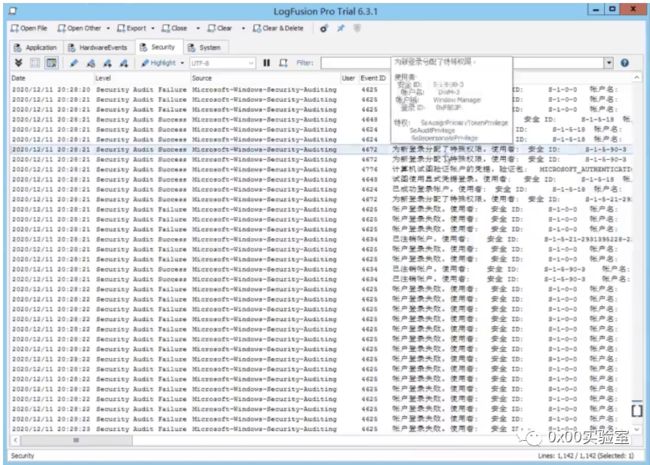650x465 pixels.
Task: Switch to the HardwareEvents log tab
Action: pos(98,47)
